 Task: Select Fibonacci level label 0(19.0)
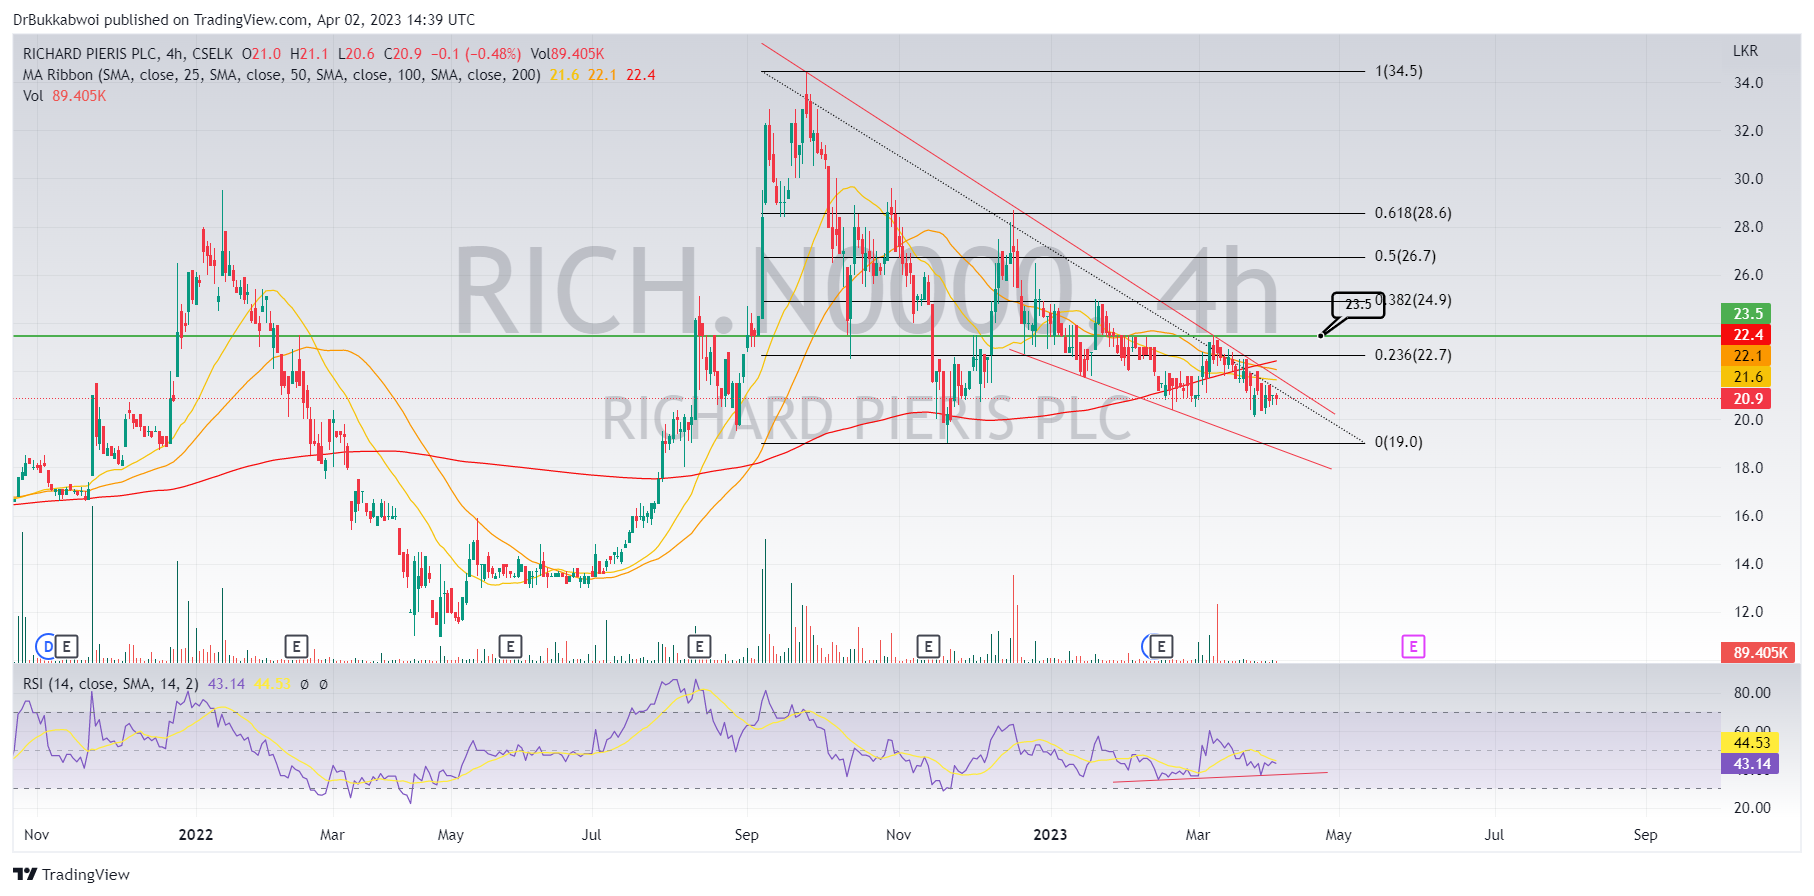[1398, 442]
